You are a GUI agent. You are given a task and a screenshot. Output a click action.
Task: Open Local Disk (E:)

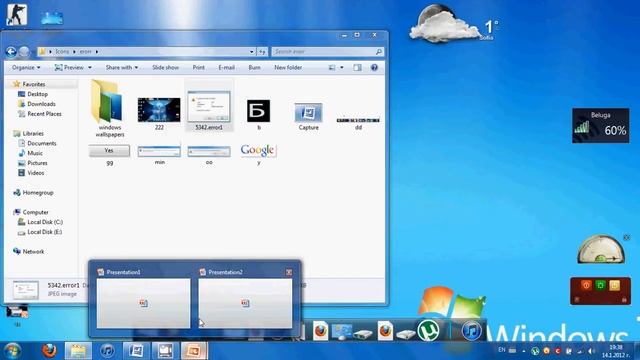click(x=44, y=232)
